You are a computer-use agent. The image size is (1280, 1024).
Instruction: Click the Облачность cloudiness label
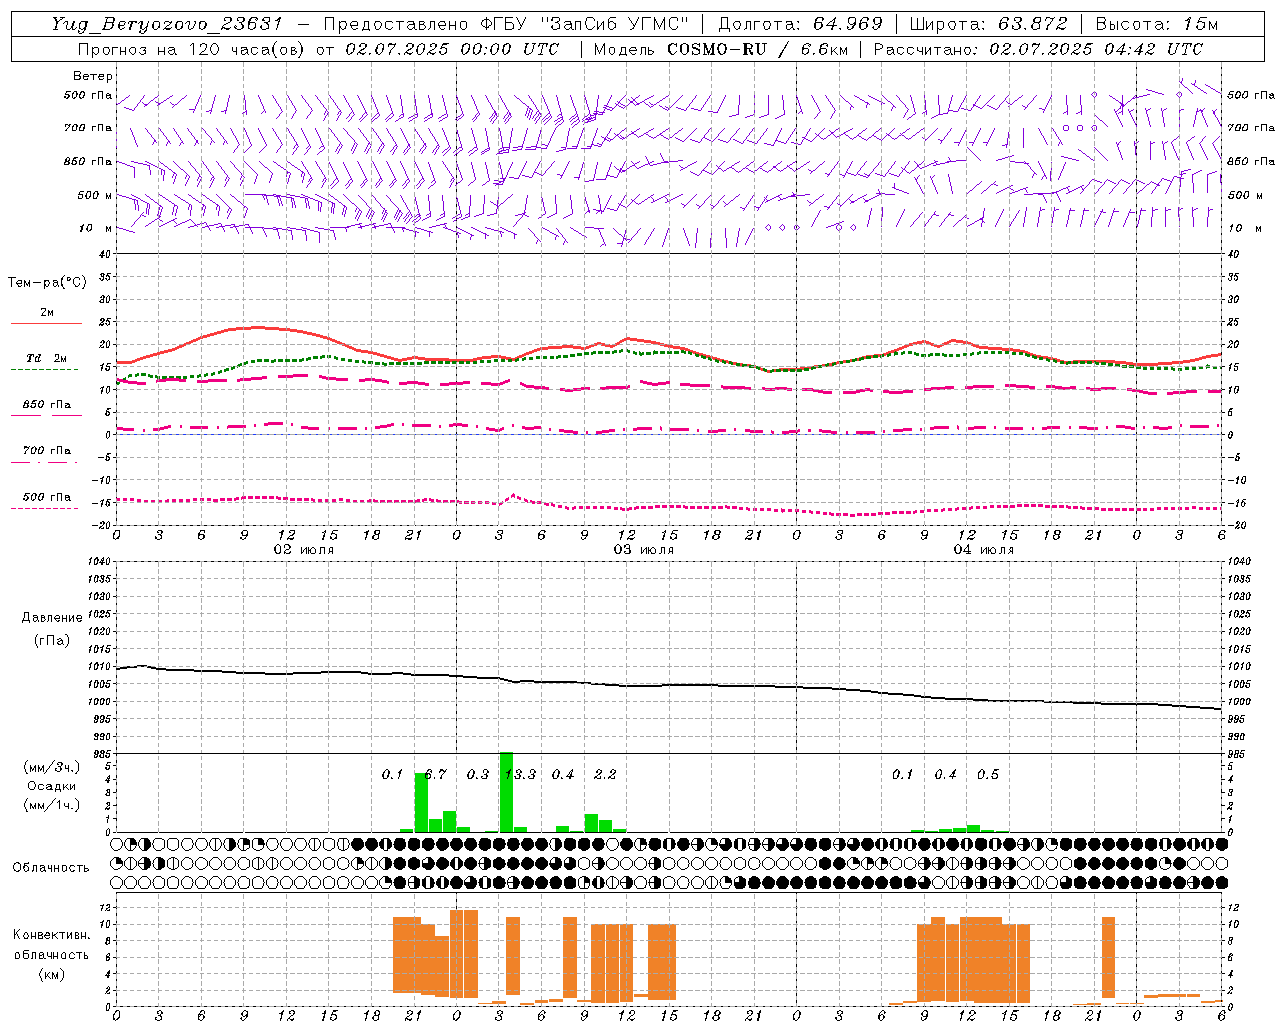(x=51, y=867)
